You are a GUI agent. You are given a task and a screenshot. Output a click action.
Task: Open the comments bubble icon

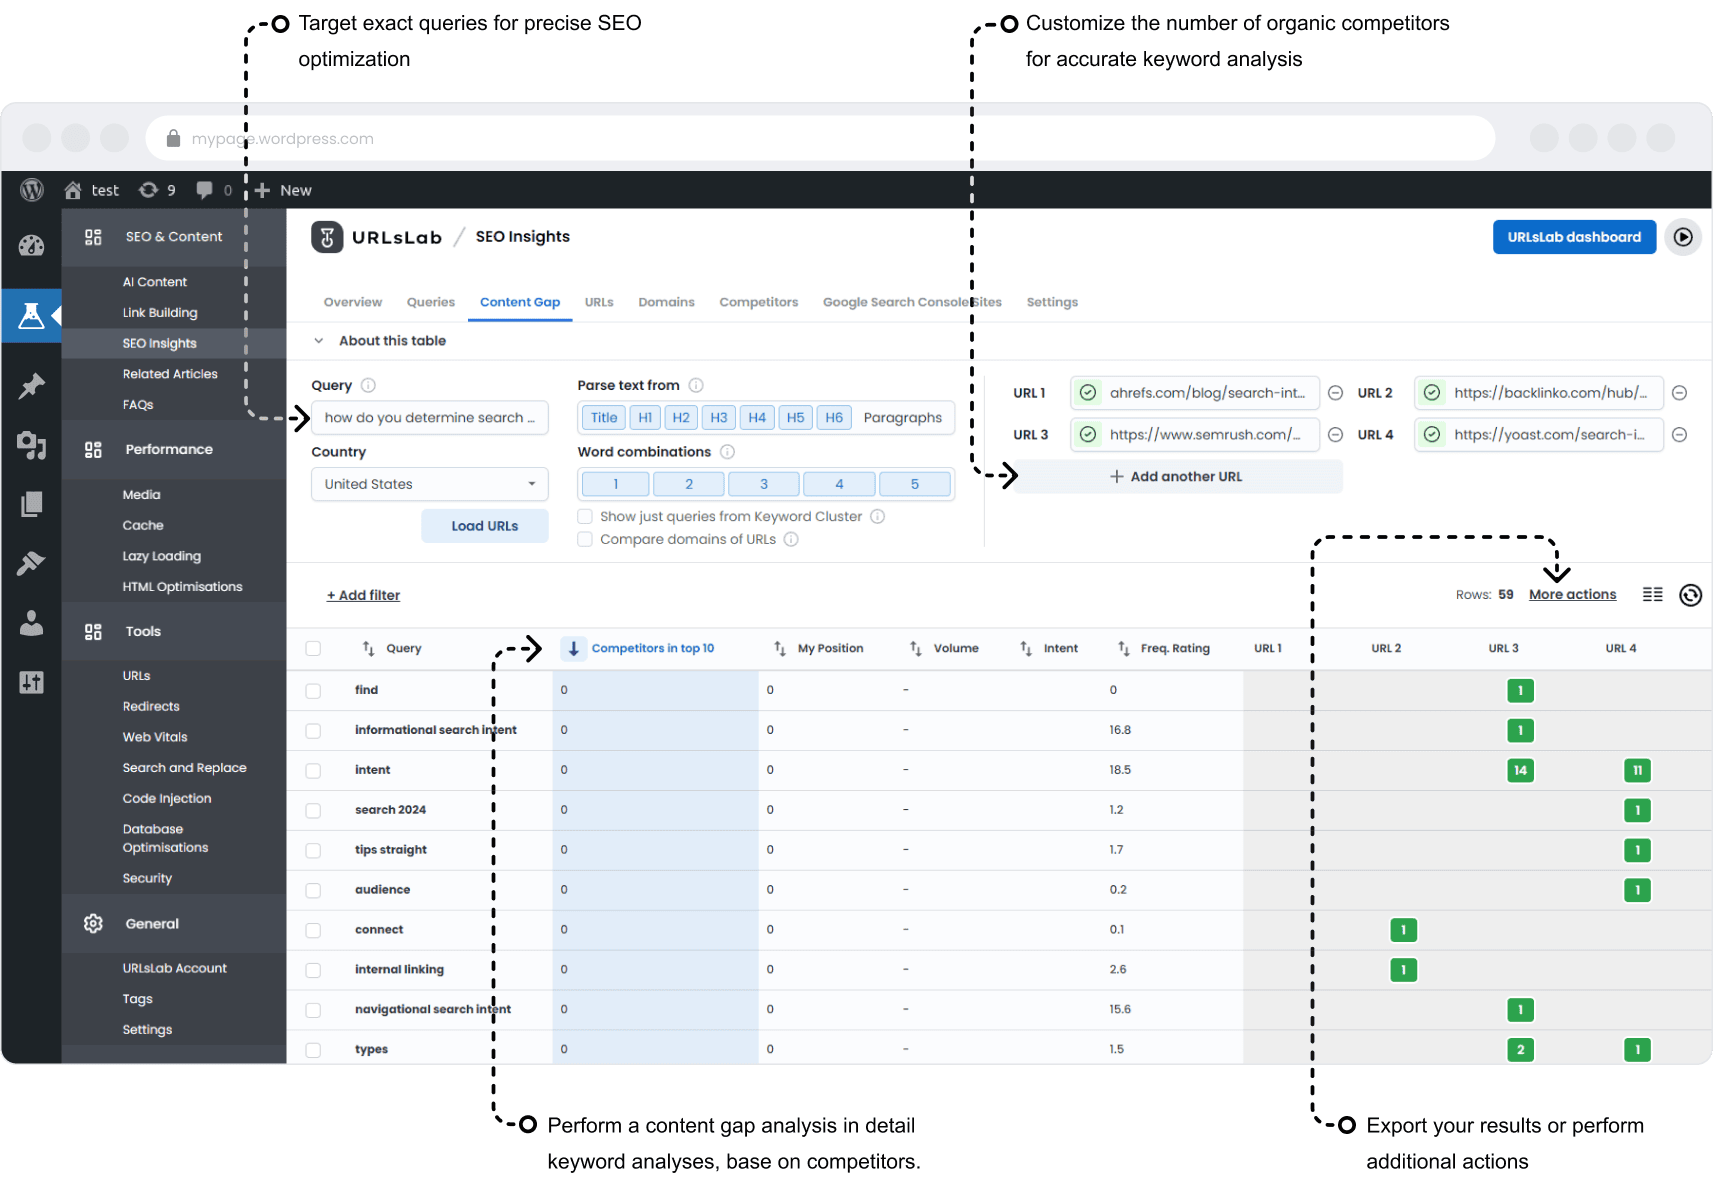point(204,190)
